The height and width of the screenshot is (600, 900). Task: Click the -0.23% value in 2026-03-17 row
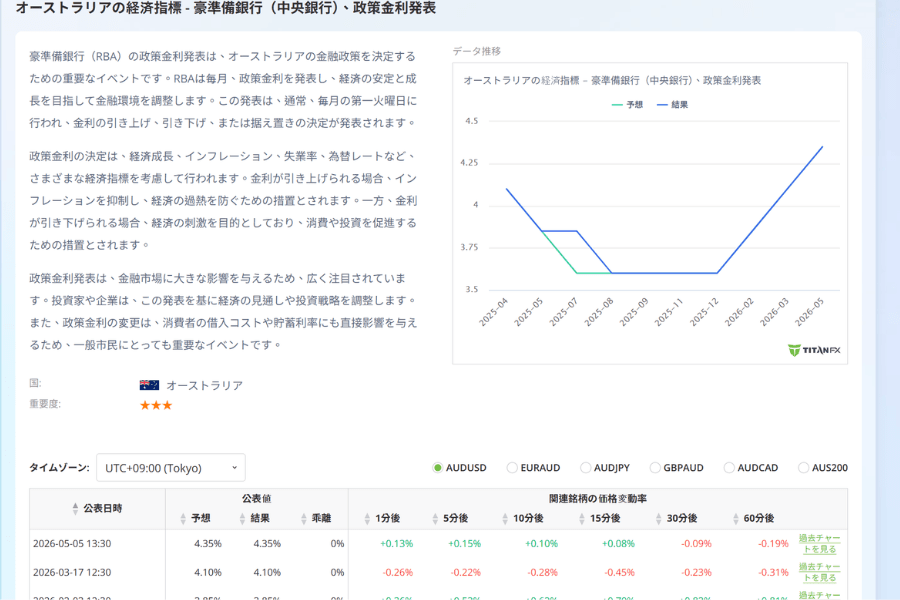696,572
